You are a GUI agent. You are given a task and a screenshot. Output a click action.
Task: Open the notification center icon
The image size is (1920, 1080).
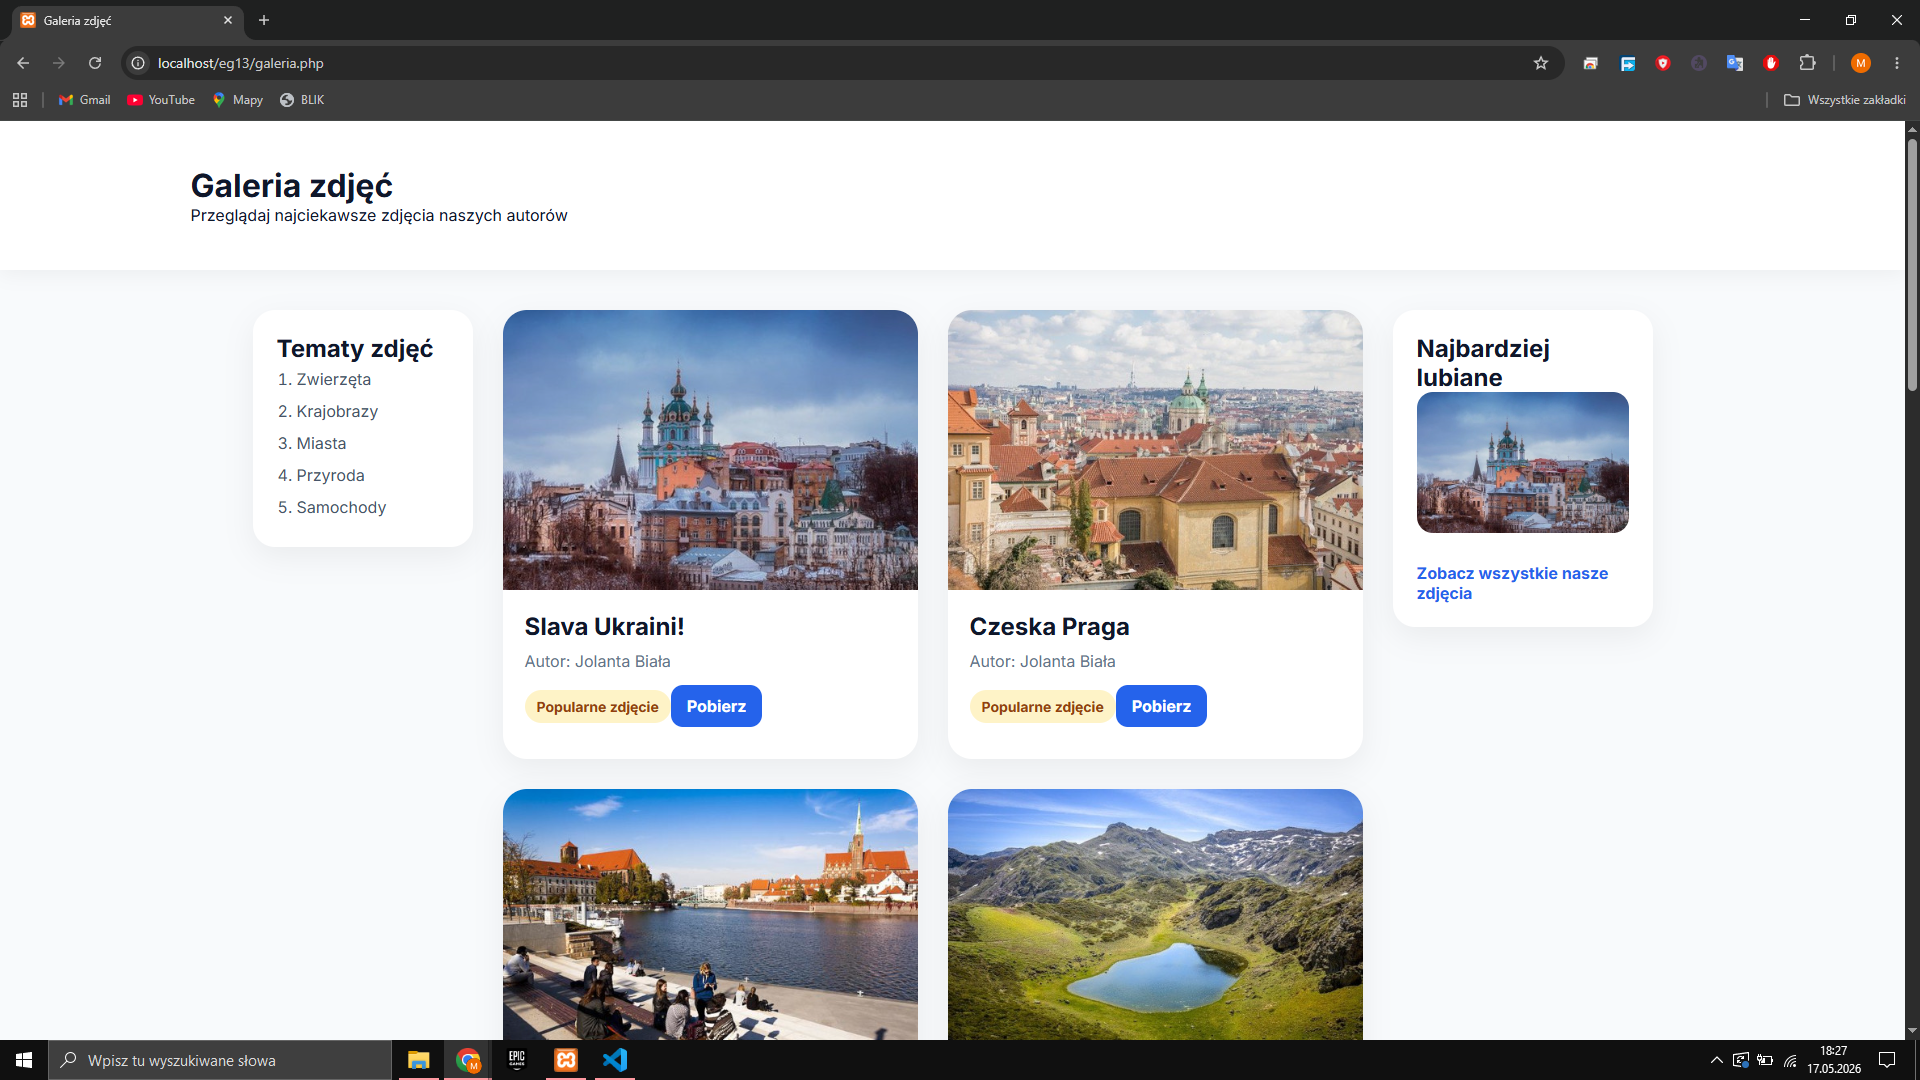[1887, 1060]
